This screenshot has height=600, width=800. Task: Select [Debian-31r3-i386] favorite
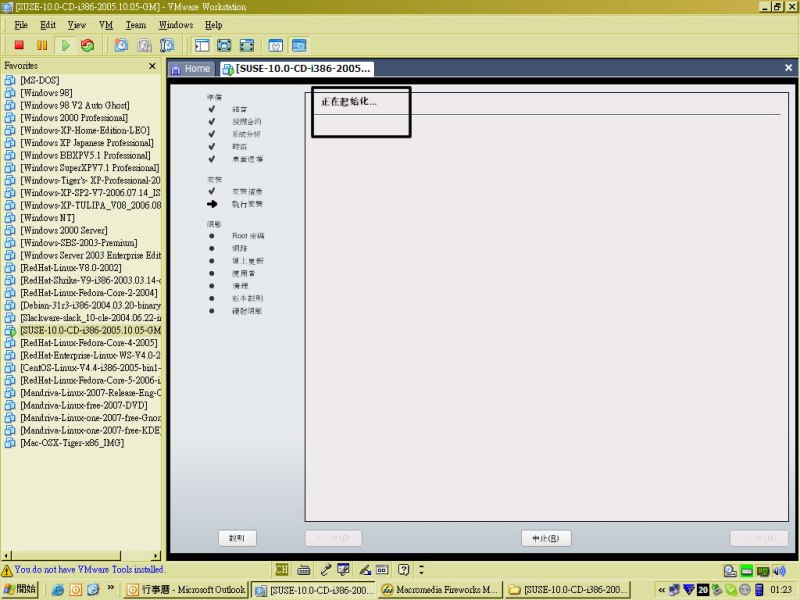[x=90, y=306]
